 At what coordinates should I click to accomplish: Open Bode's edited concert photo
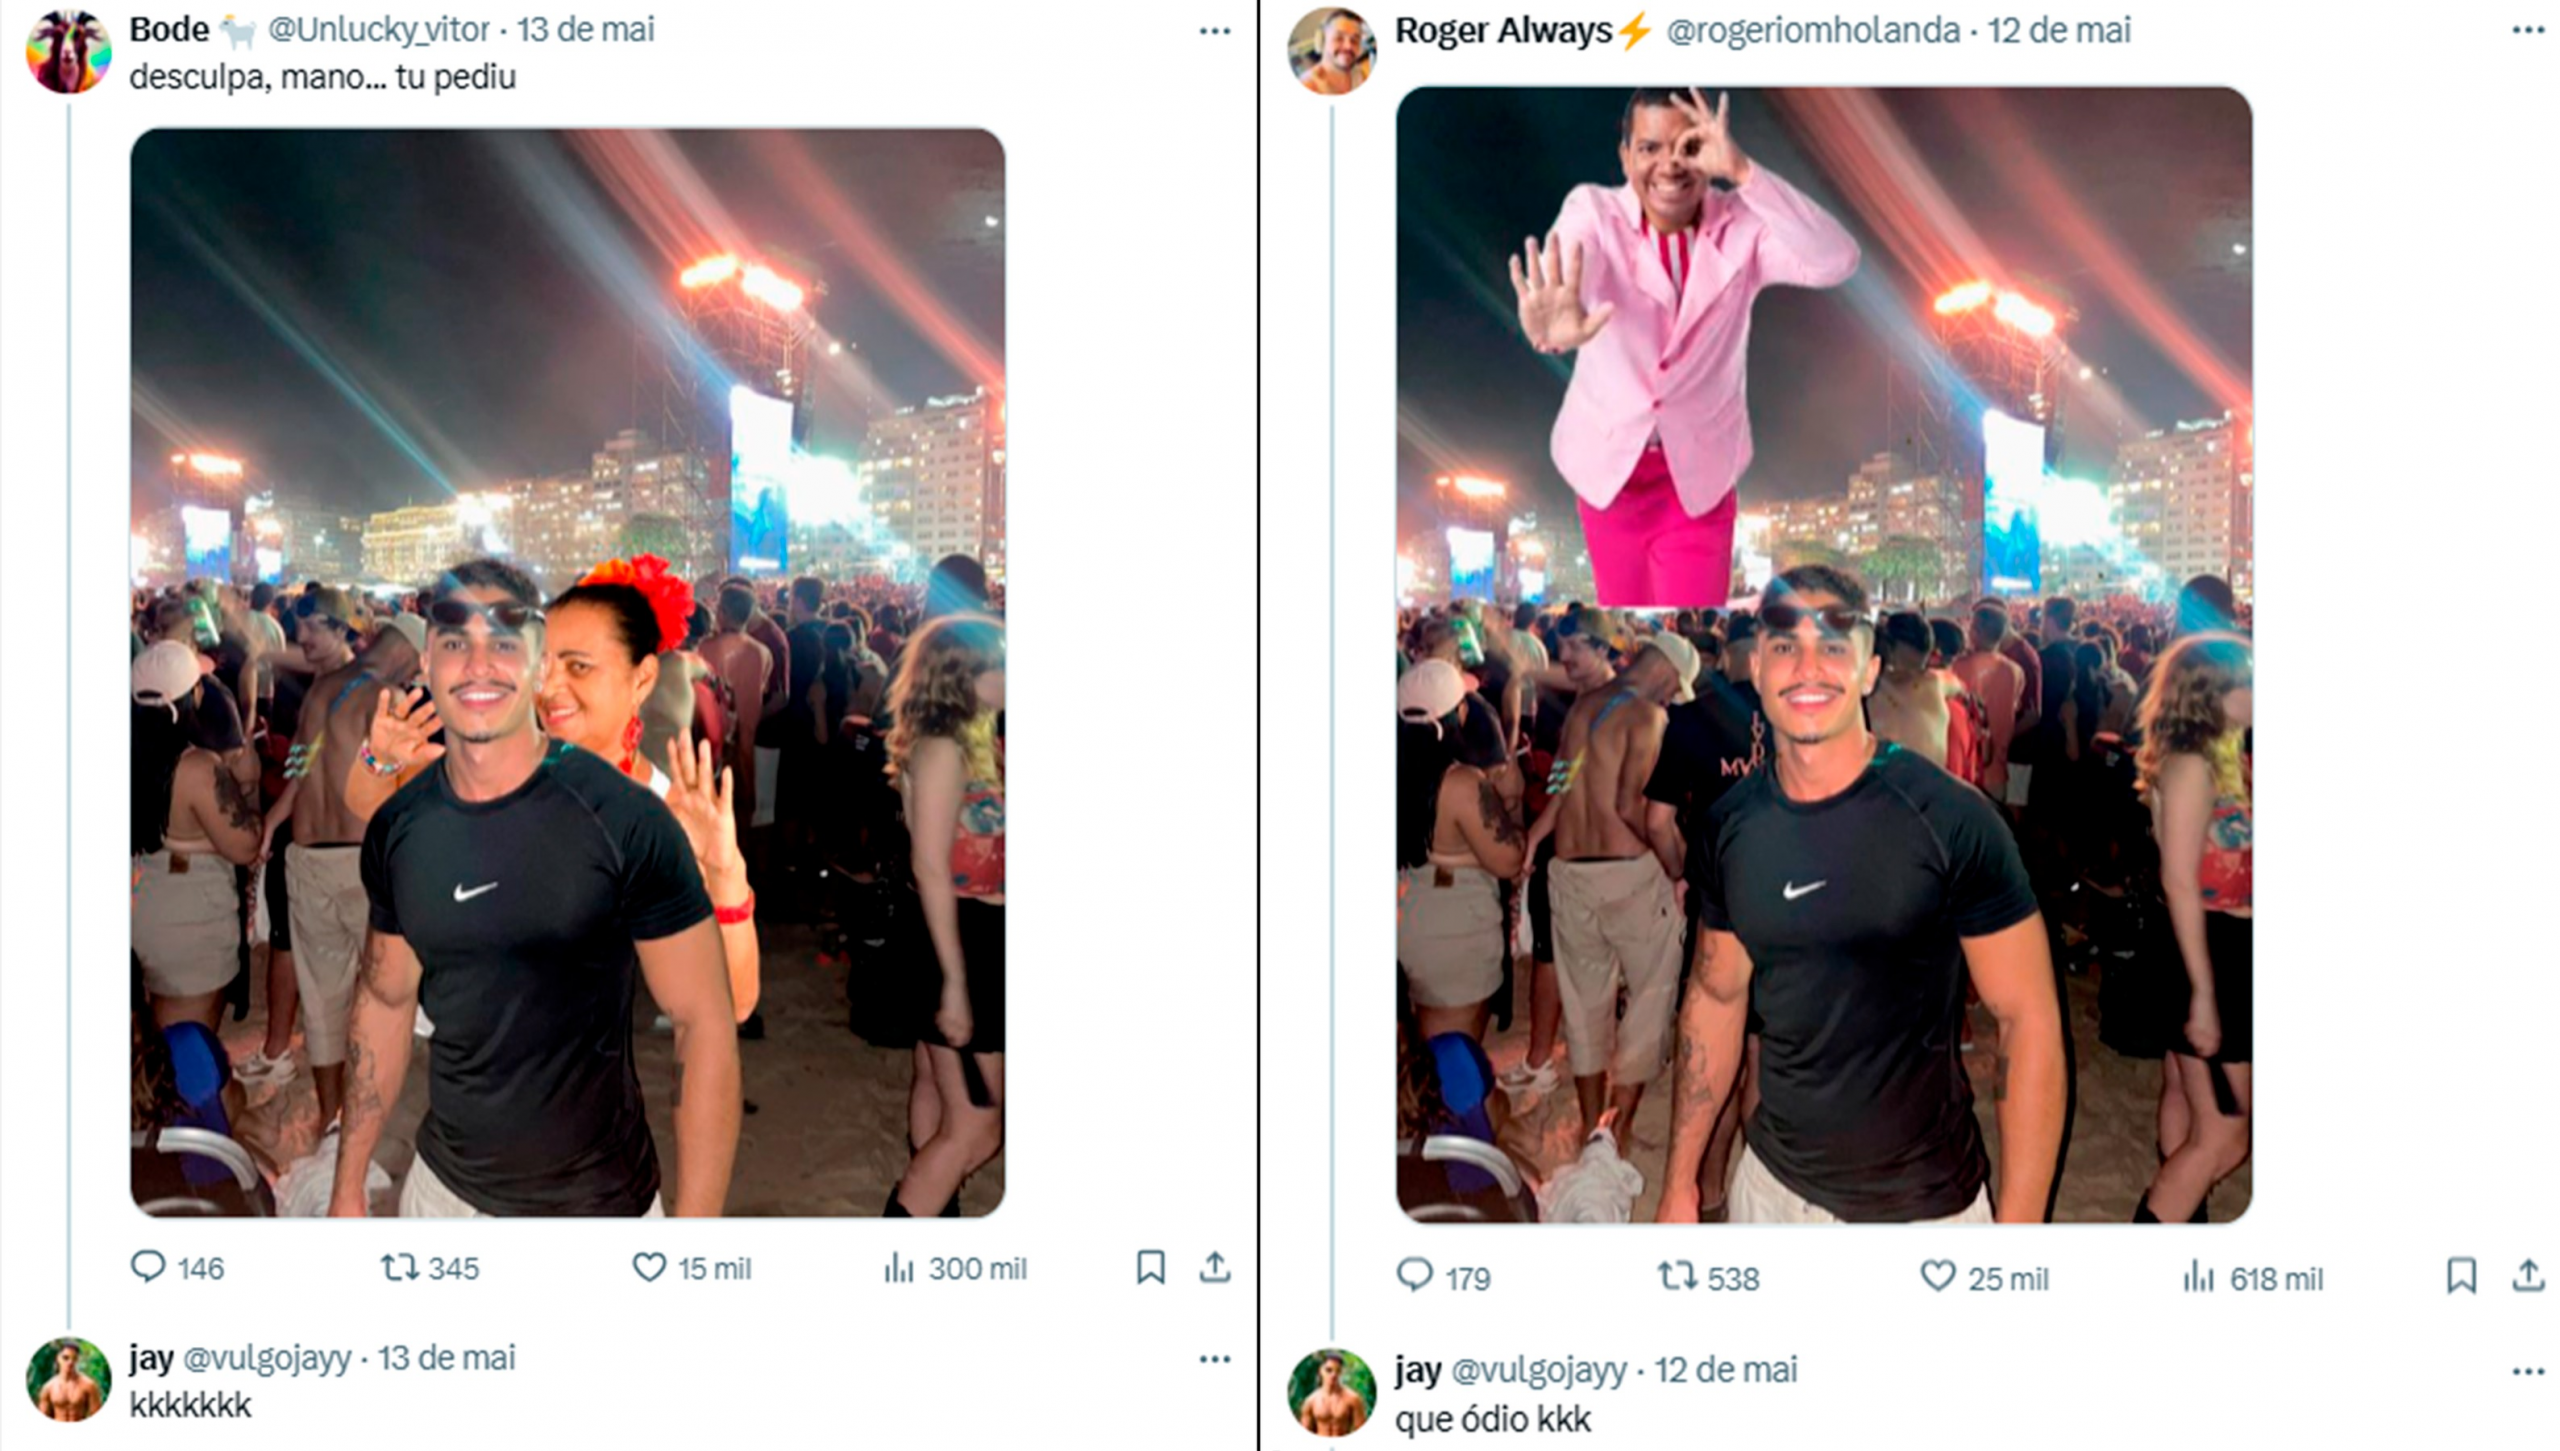[567, 672]
